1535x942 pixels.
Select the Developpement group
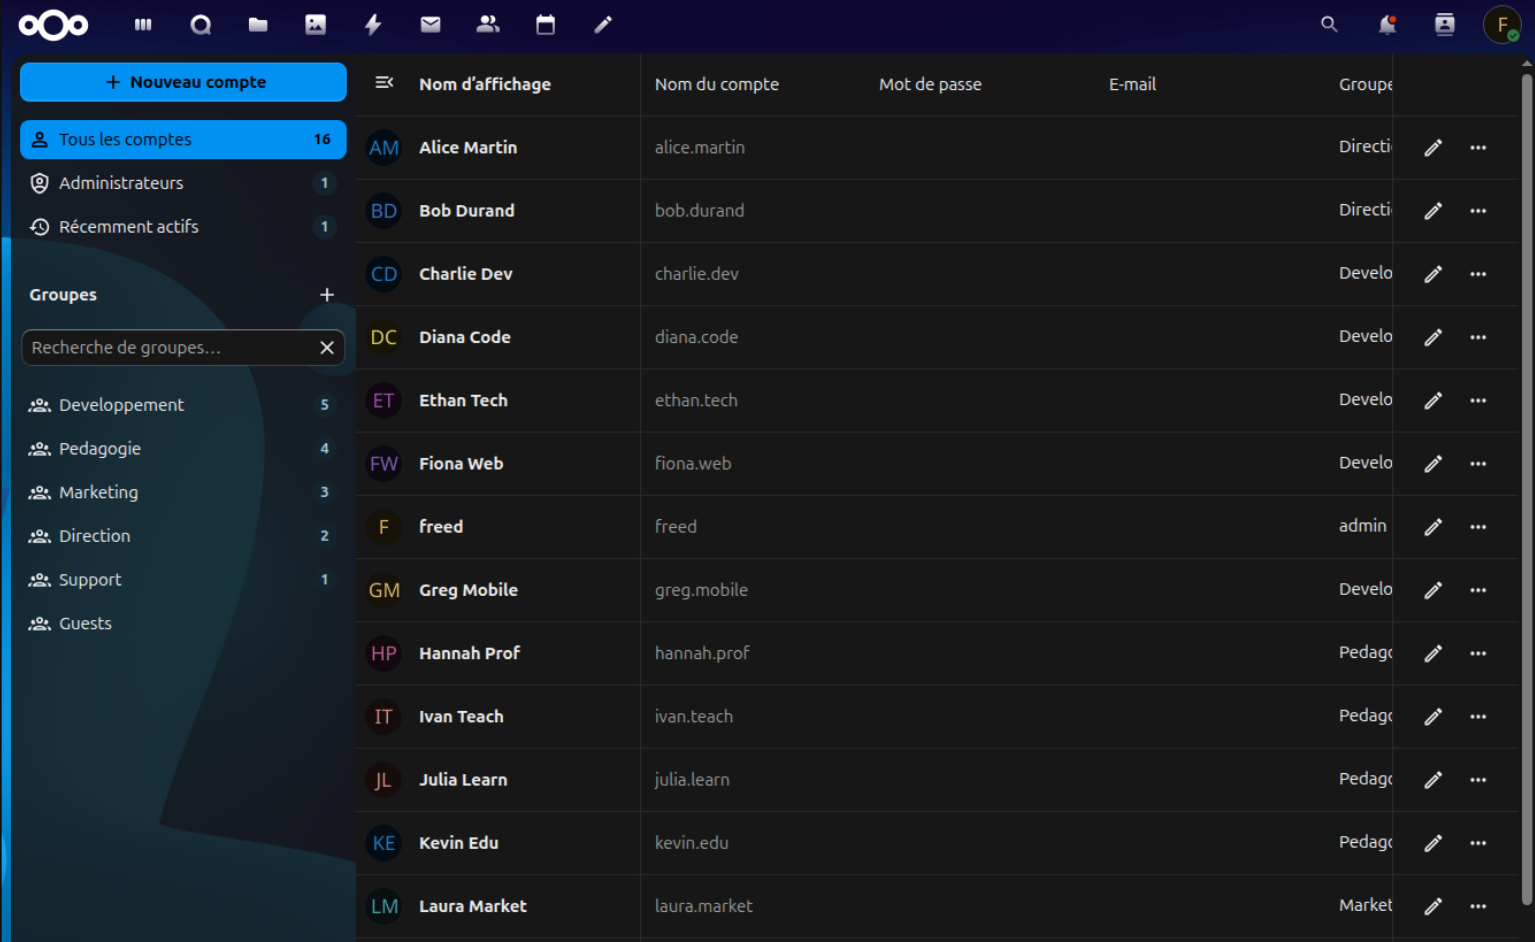121,405
